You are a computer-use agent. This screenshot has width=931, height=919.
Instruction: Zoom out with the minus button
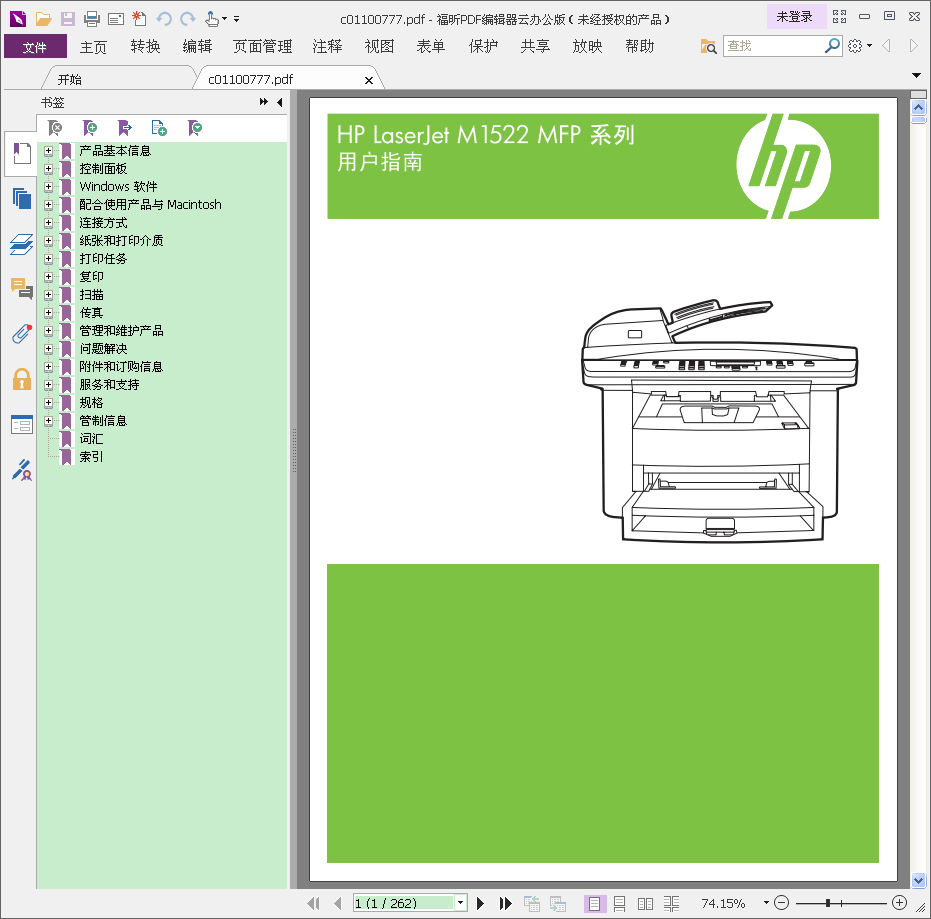coord(781,903)
